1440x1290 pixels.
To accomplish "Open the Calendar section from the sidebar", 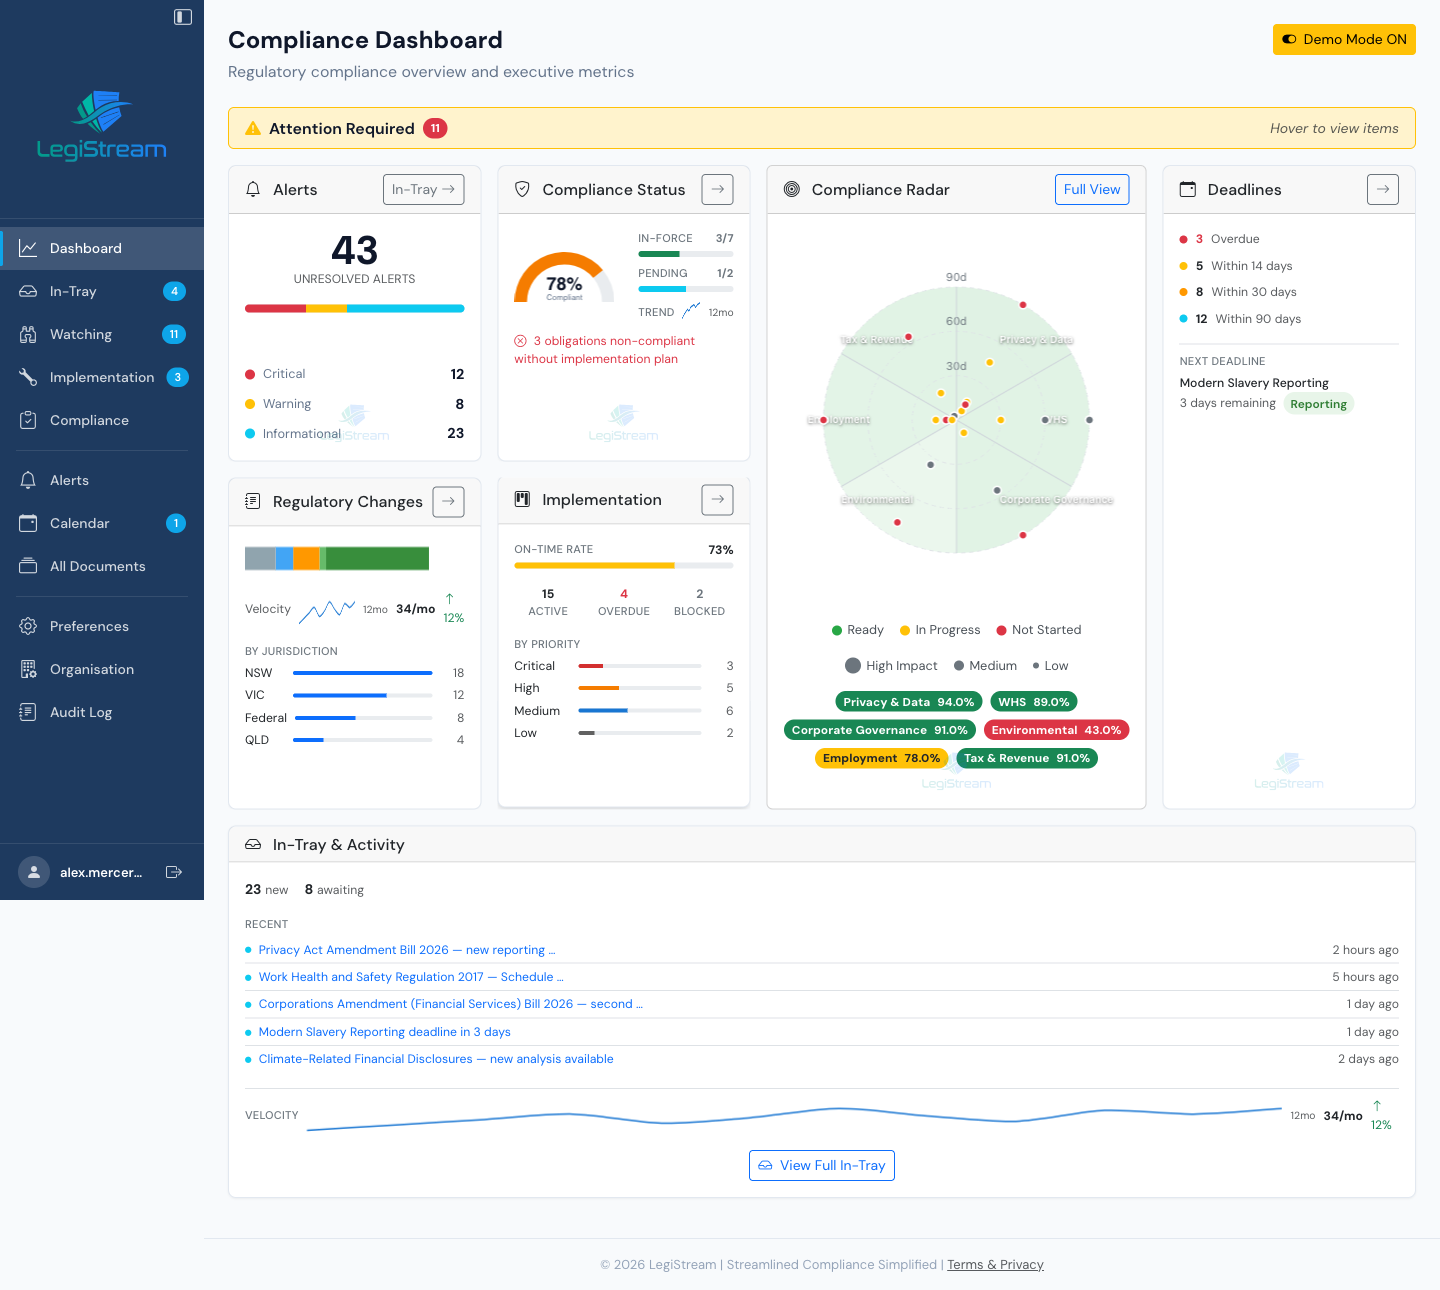I will click(28, 523).
